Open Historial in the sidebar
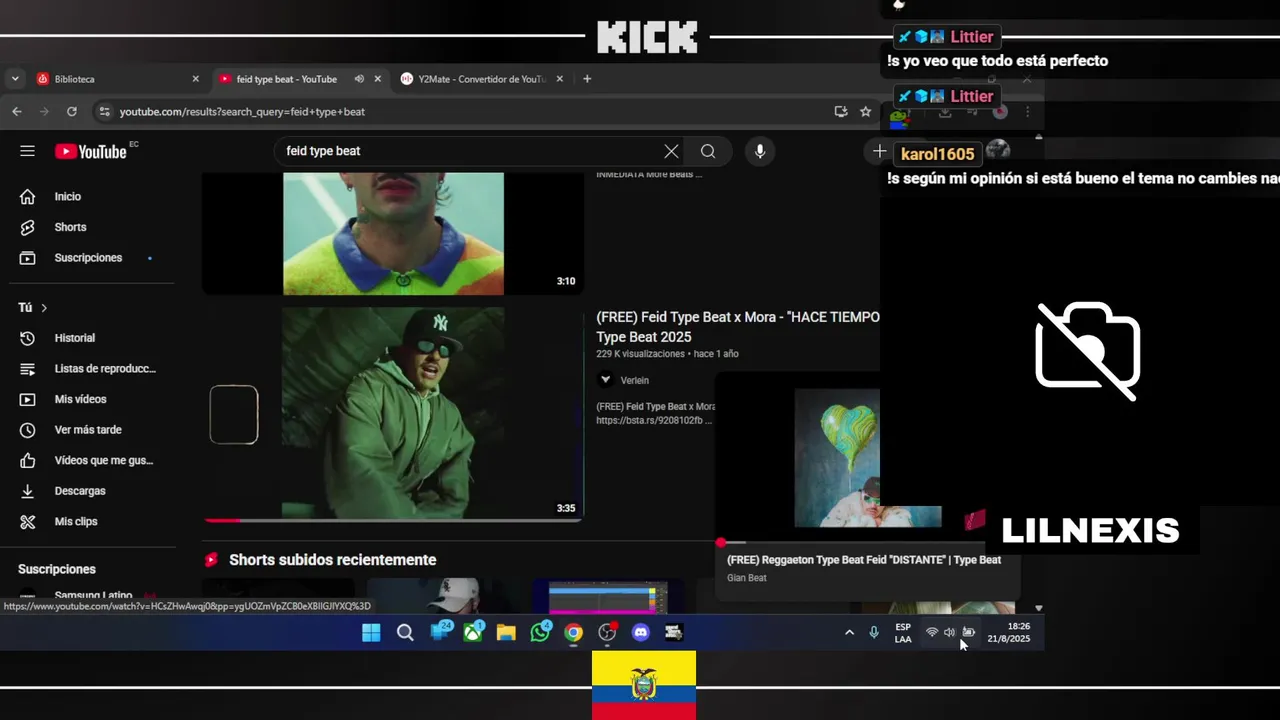The height and width of the screenshot is (720, 1280). [75, 338]
